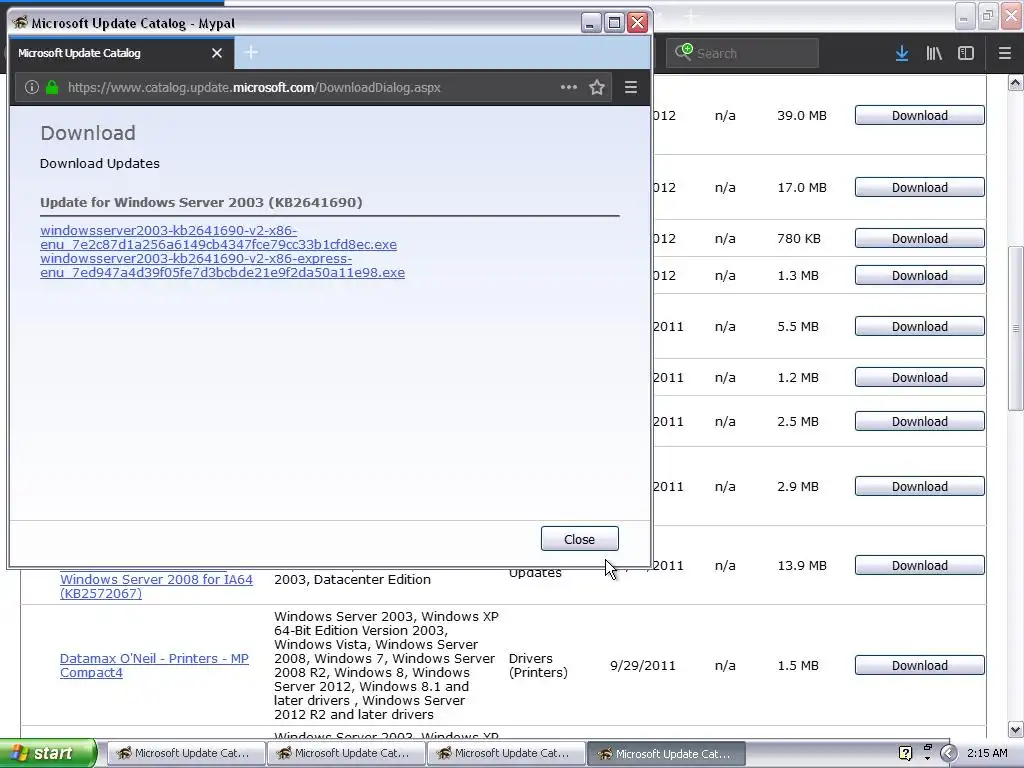Viewport: 1024px width, 768px height.
Task: Open downloads arrow in main window toolbar
Action: click(902, 53)
